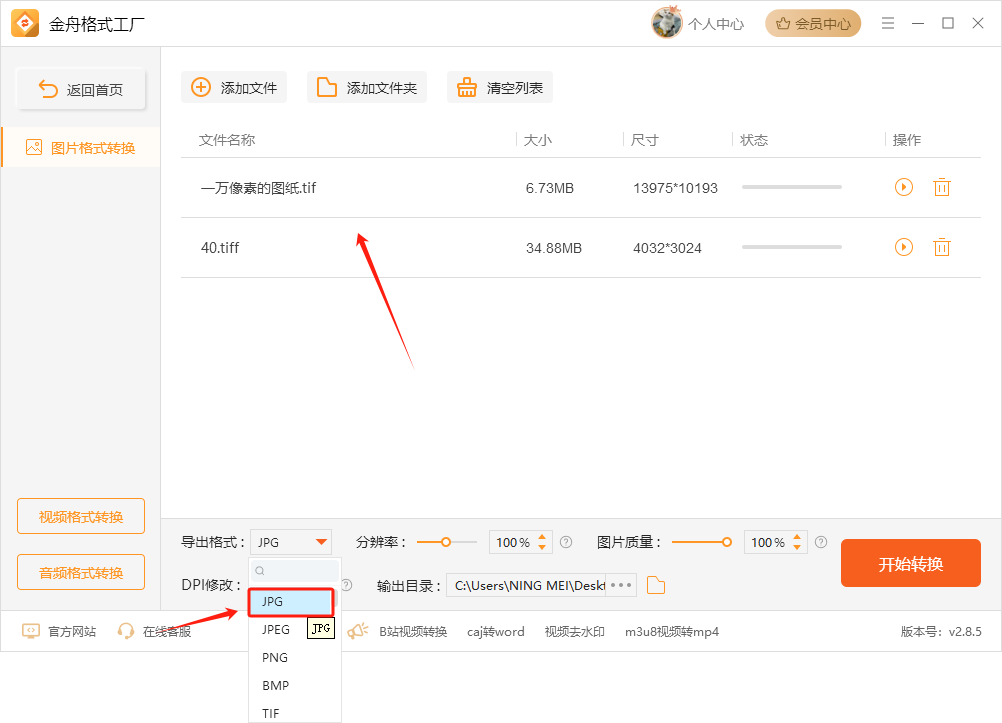Start converting 一万像素的图纸.tif with play icon
This screenshot has width=1002, height=723.
[x=904, y=187]
